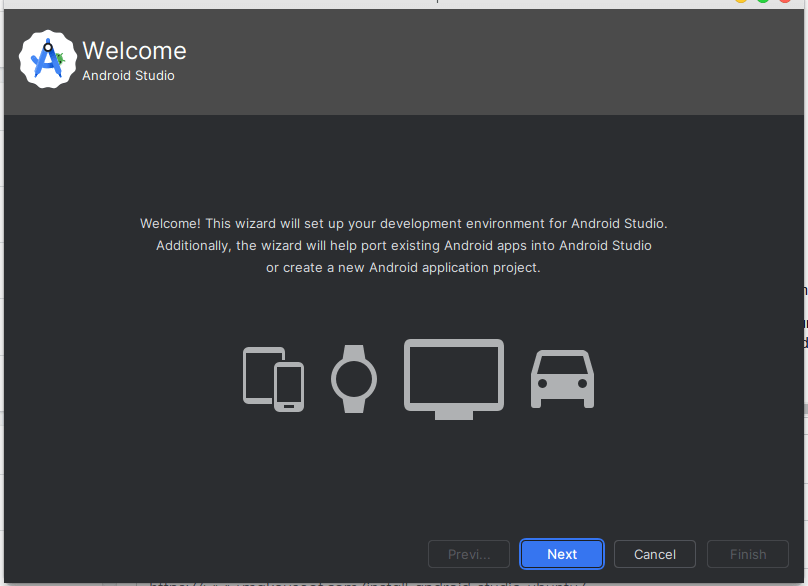Click the line starting "Additionally, the wizard"
Viewport: 808px width, 586px height.
point(403,246)
